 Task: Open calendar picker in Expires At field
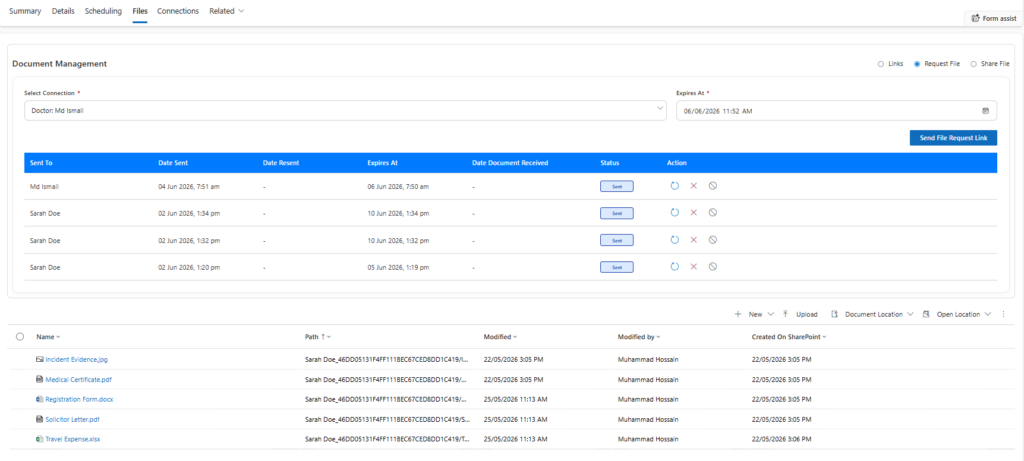tap(985, 111)
